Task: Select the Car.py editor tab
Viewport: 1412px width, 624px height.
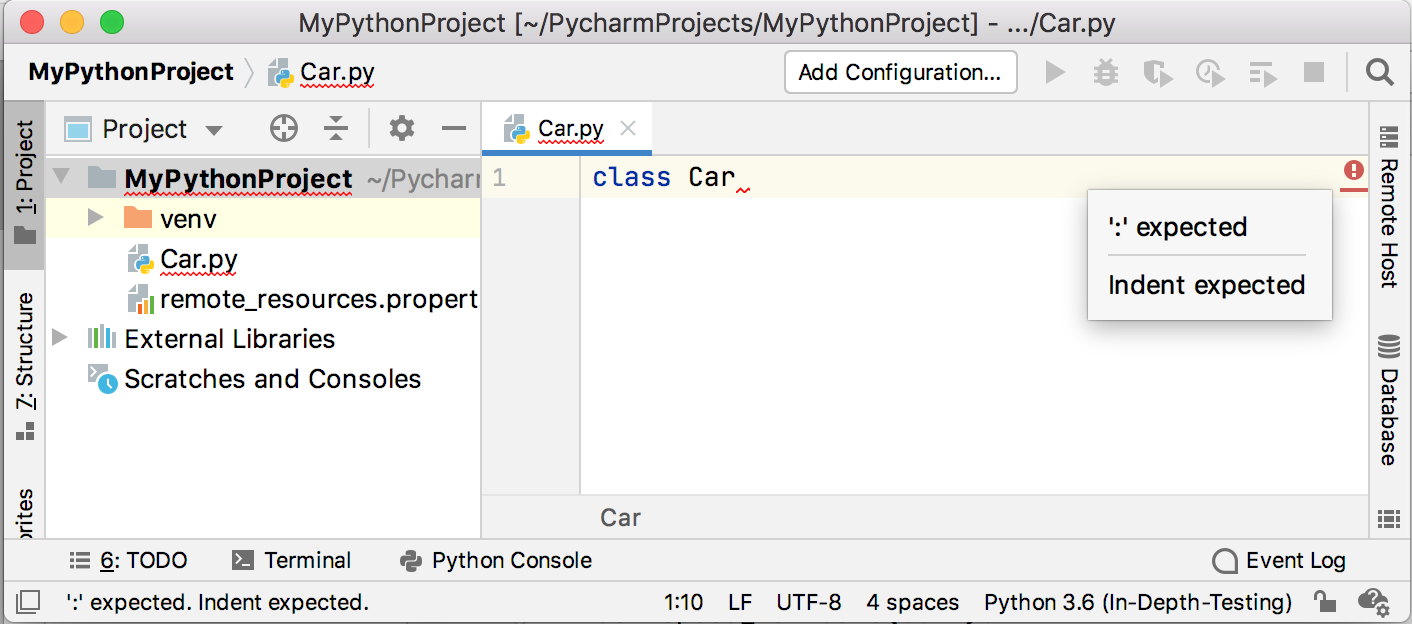Action: tap(566, 129)
